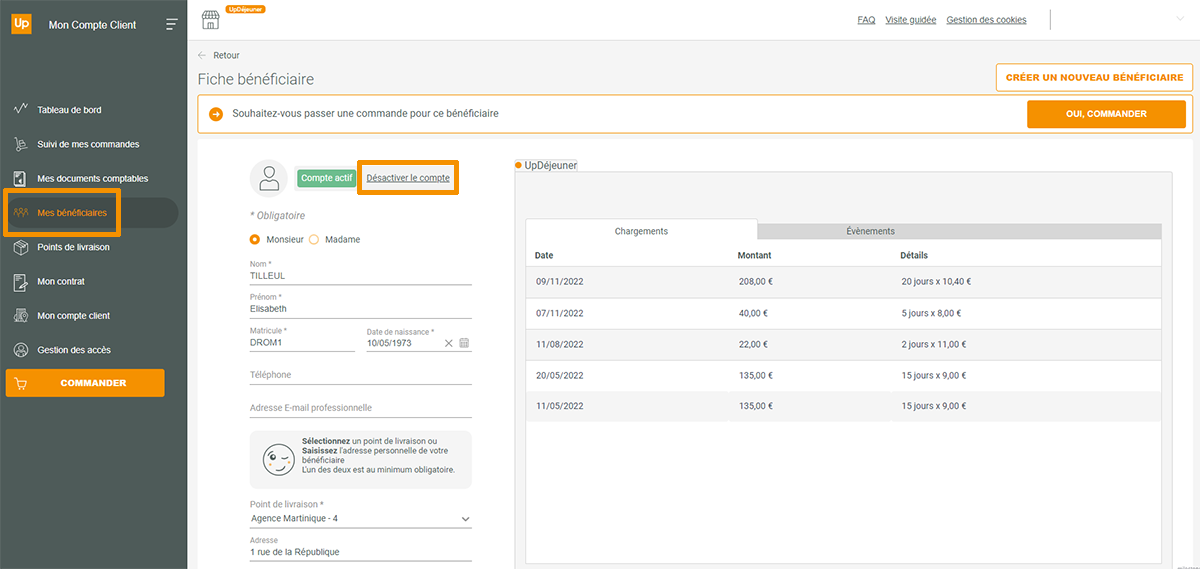Viewport: 1200px width, 569px height.
Task: Click the Points de livraison box icon
Action: coord(20,247)
